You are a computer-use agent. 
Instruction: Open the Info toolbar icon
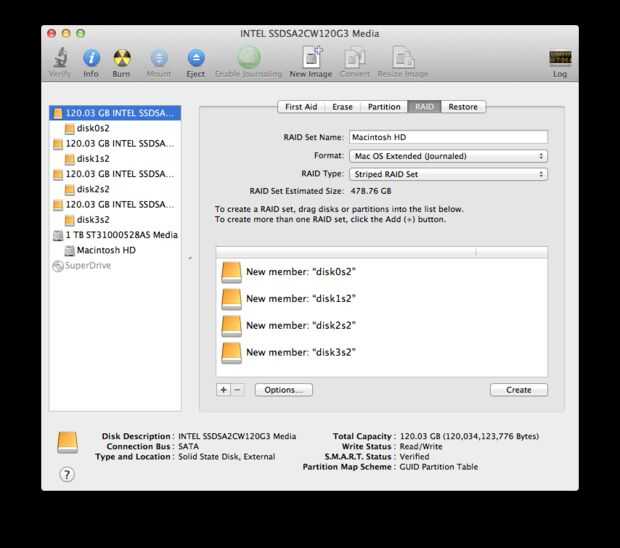pyautogui.click(x=91, y=58)
